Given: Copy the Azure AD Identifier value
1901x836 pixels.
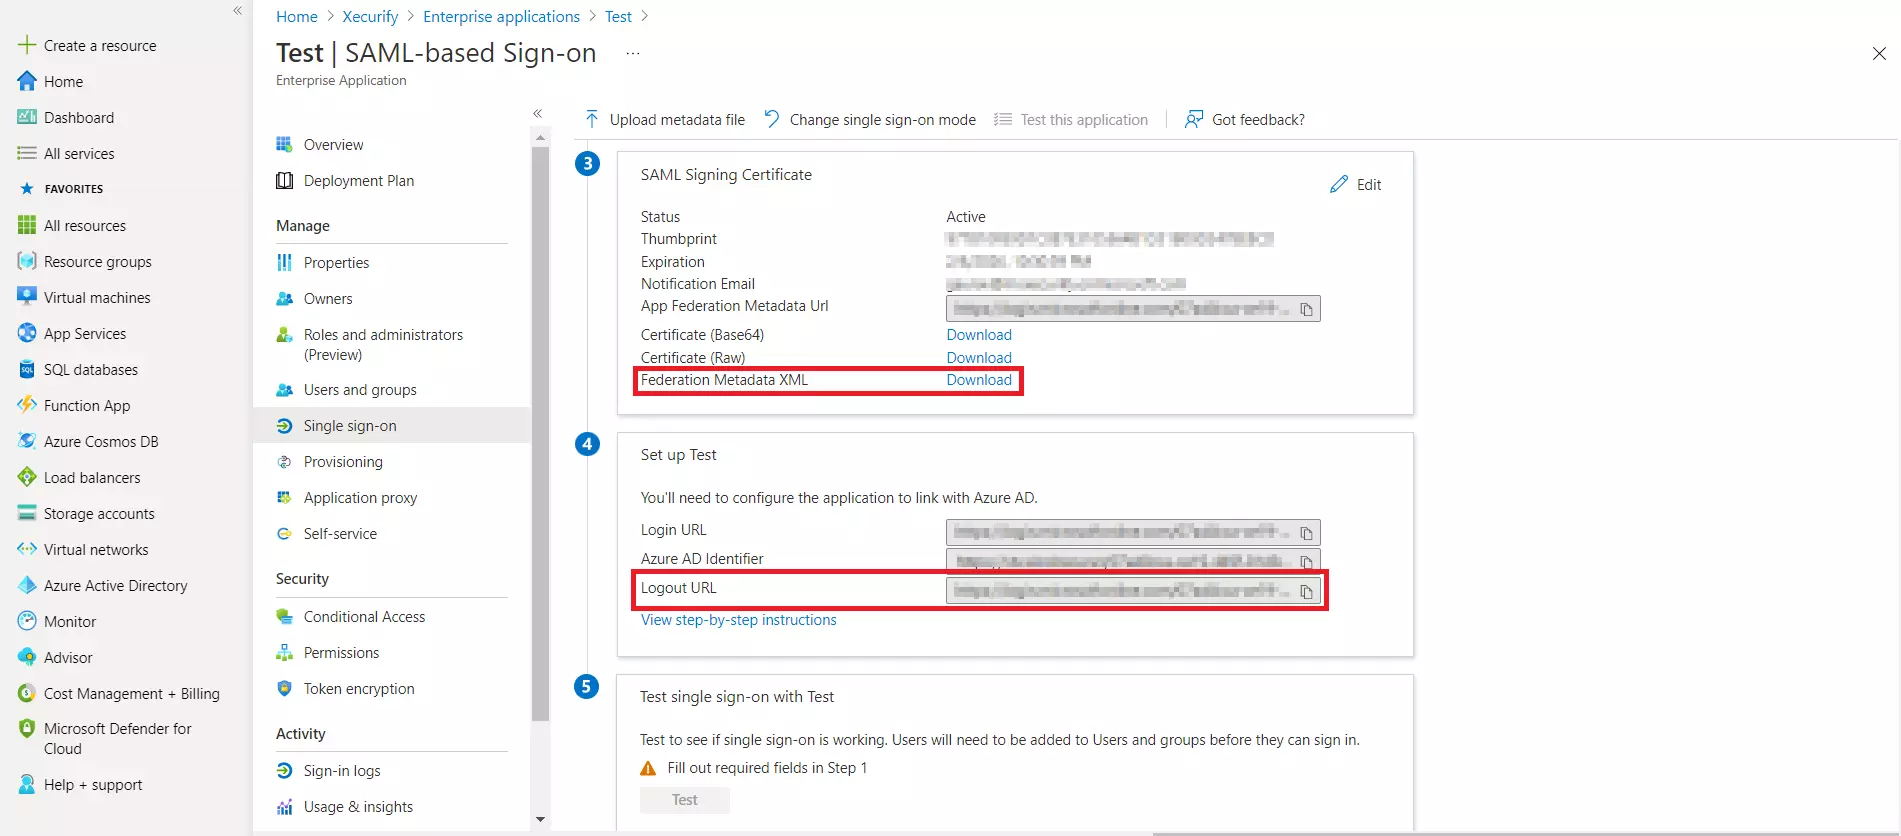Looking at the screenshot, I should click(x=1306, y=562).
